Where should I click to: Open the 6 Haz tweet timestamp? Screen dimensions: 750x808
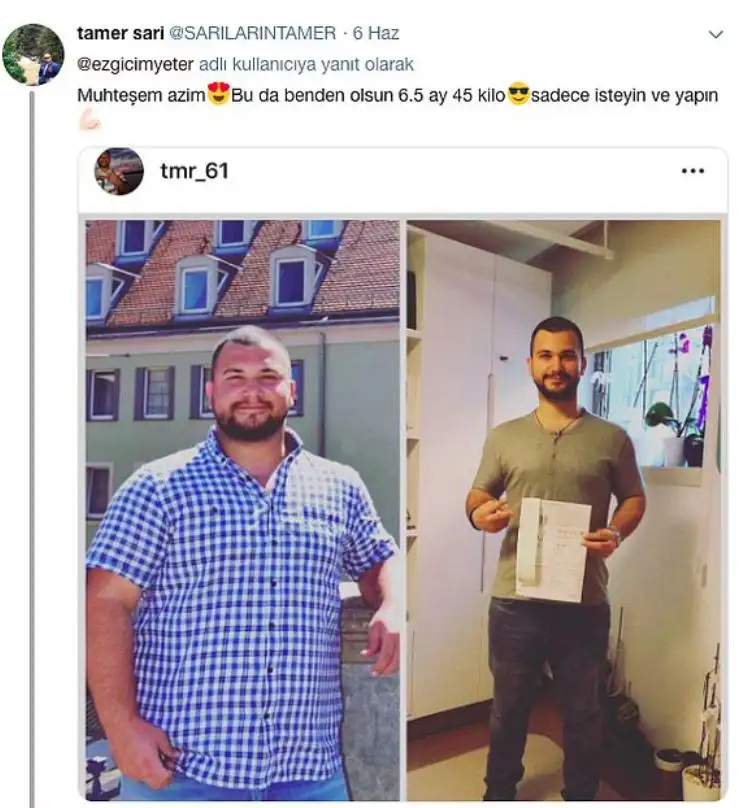click(376, 33)
